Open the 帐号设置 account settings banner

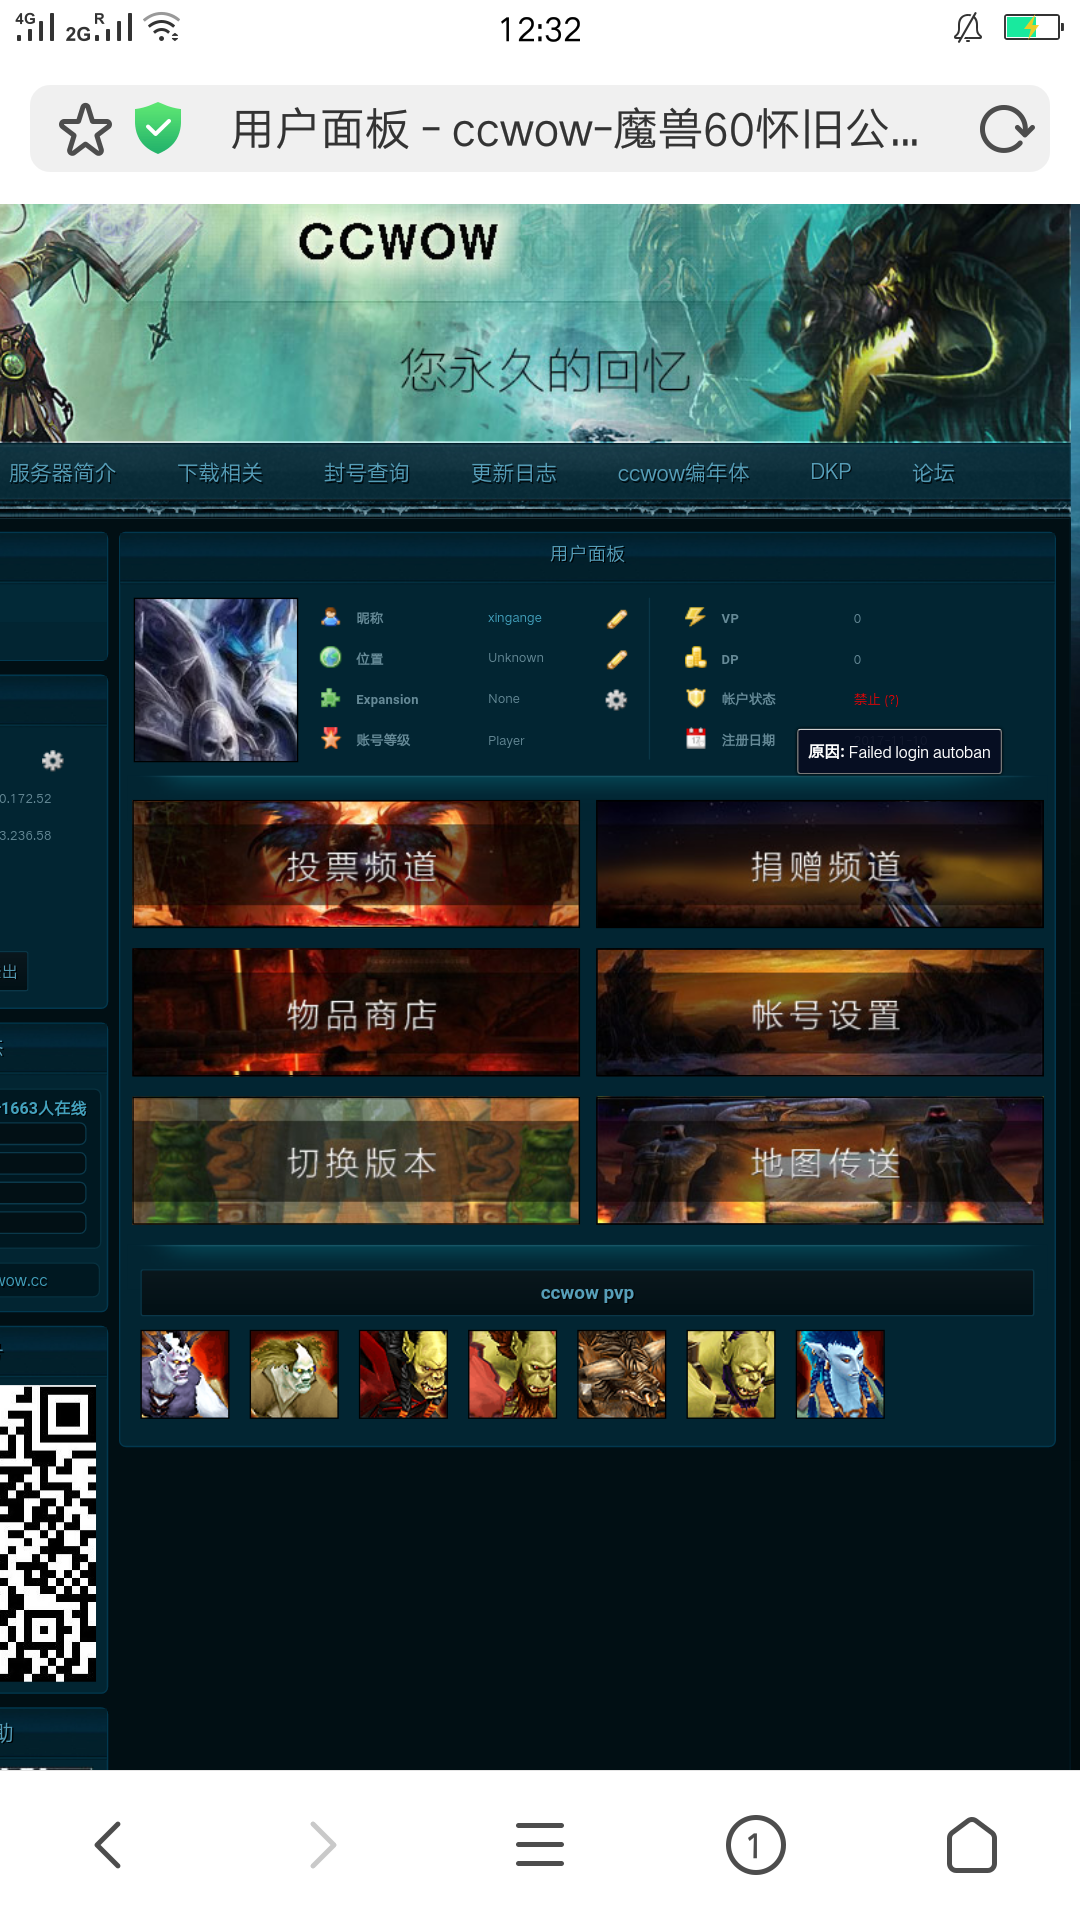pos(820,1012)
